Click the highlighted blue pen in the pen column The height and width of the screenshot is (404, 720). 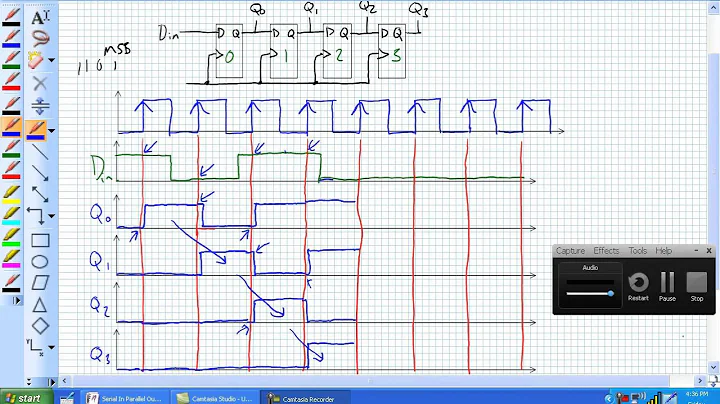click(x=11, y=126)
